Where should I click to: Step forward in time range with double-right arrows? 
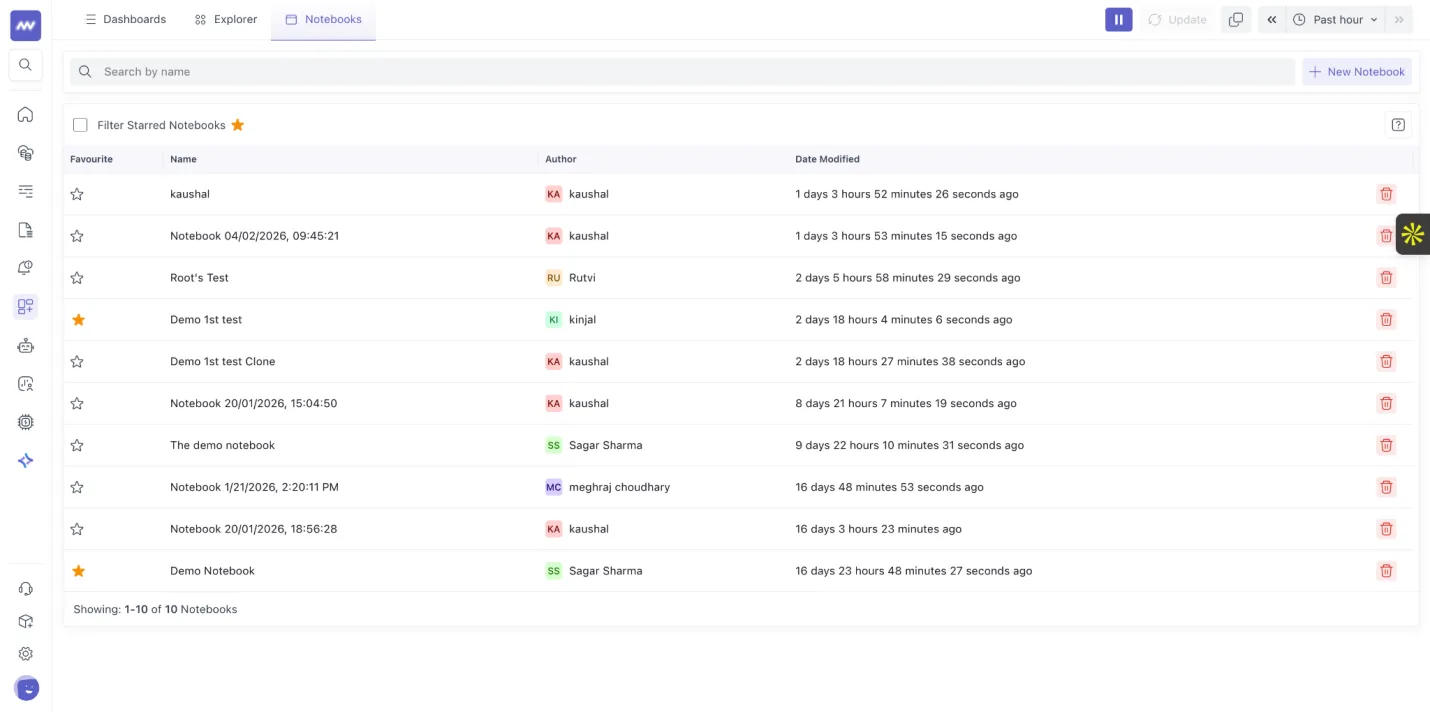click(x=1399, y=20)
